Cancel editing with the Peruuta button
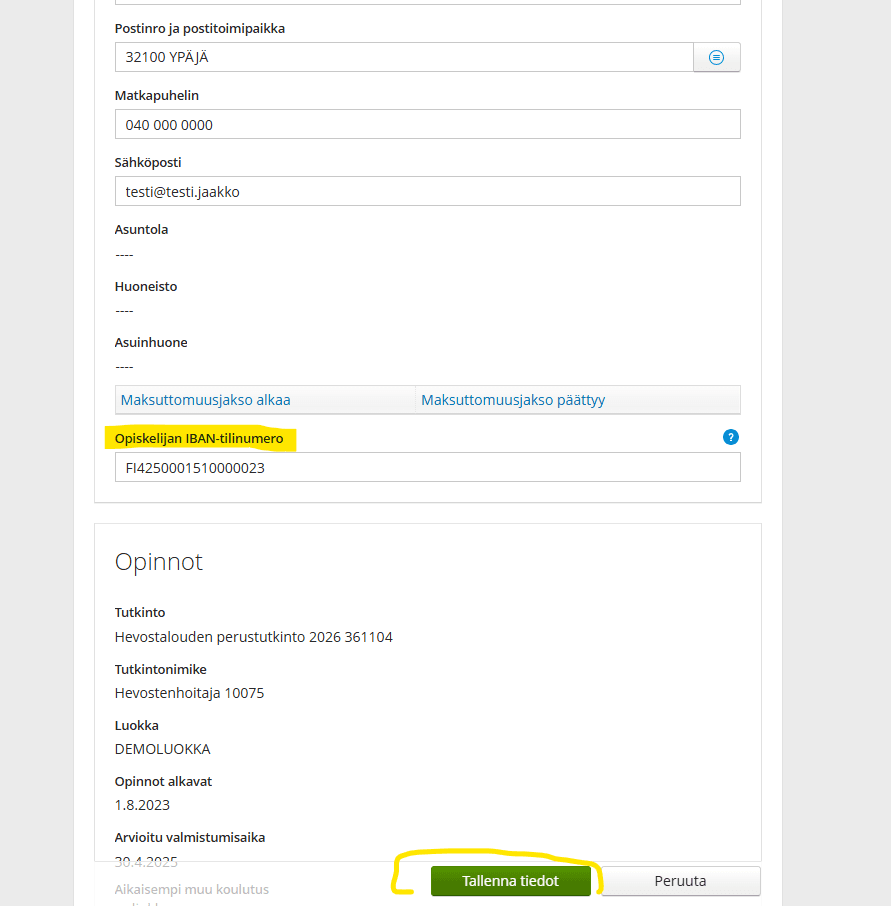Screen dimensions: 891x906 pyautogui.click(x=681, y=881)
